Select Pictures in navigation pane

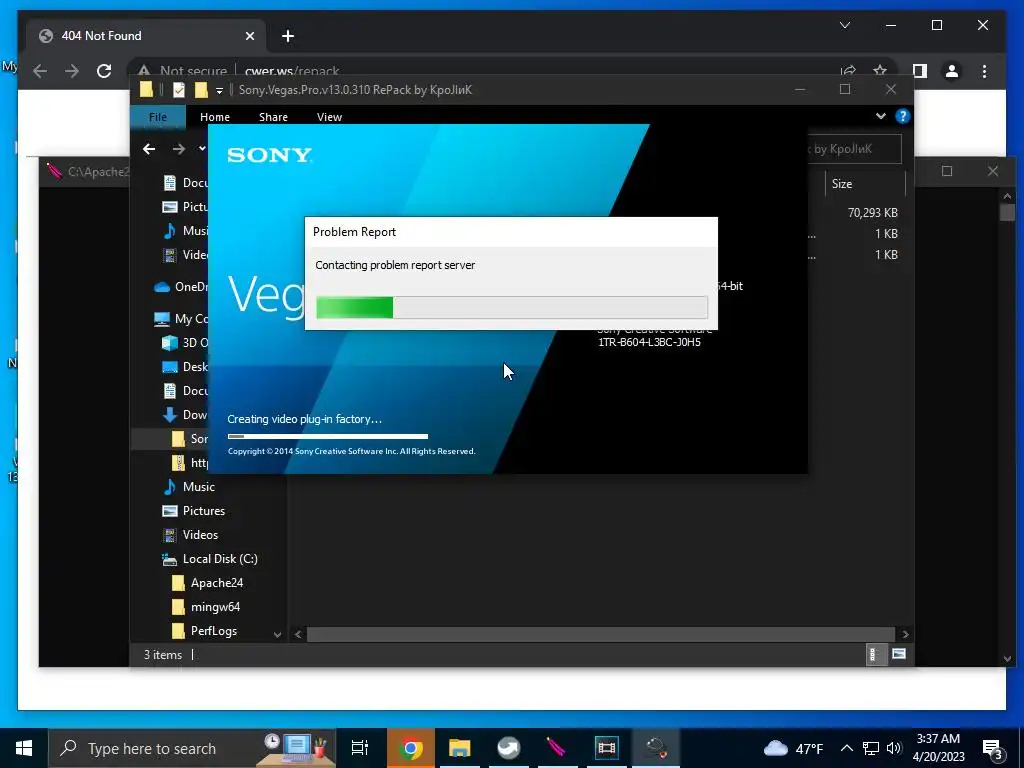[203, 511]
